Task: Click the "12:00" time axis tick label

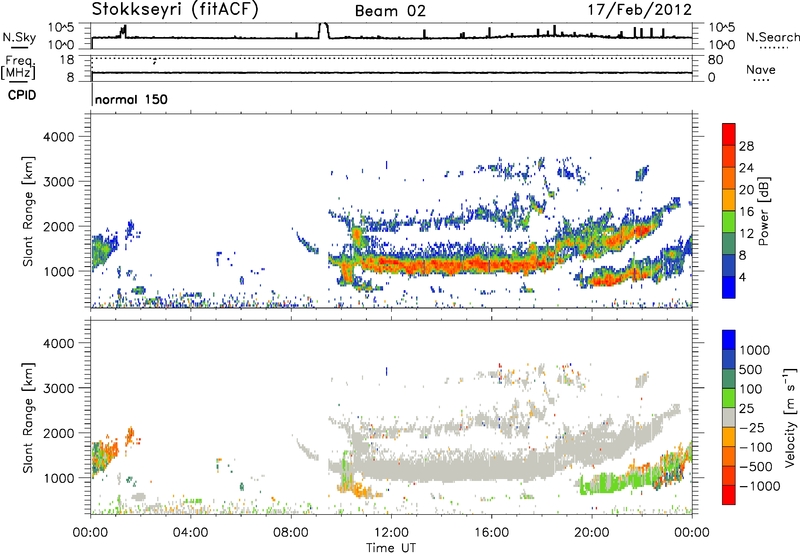Action: (x=391, y=533)
